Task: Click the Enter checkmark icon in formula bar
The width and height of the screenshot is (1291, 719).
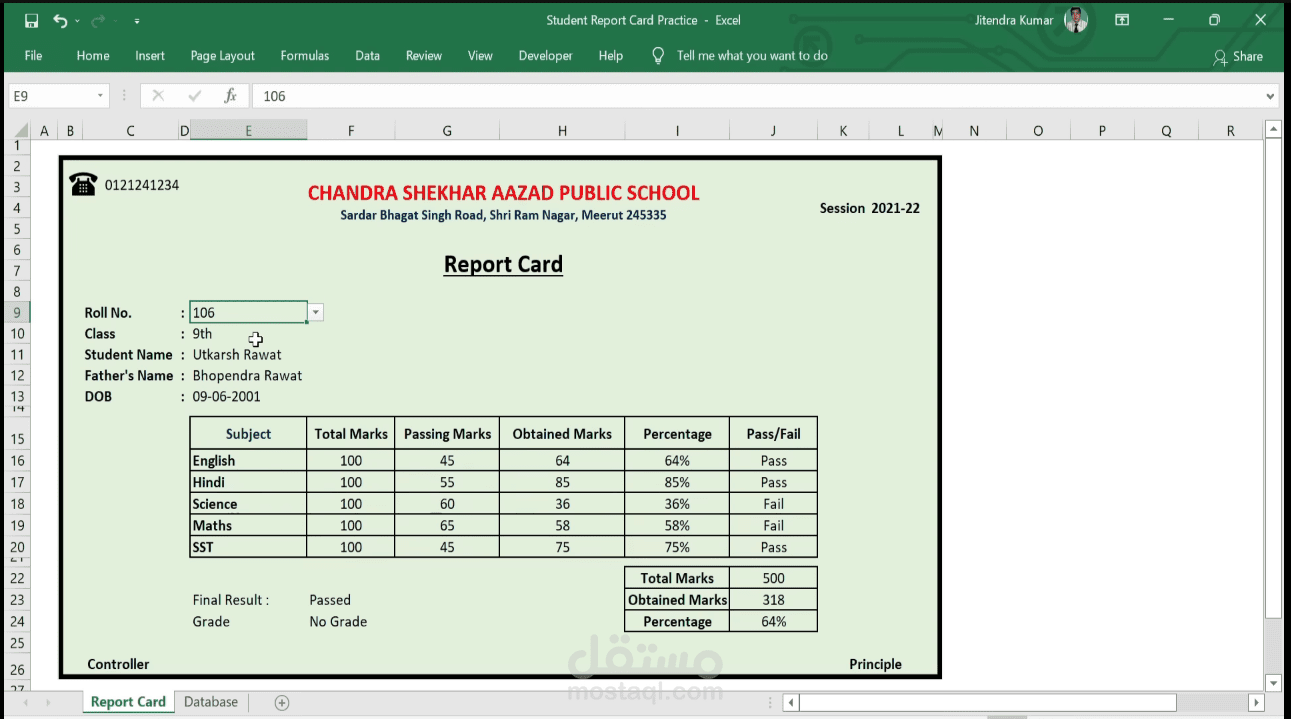Action: pos(195,96)
